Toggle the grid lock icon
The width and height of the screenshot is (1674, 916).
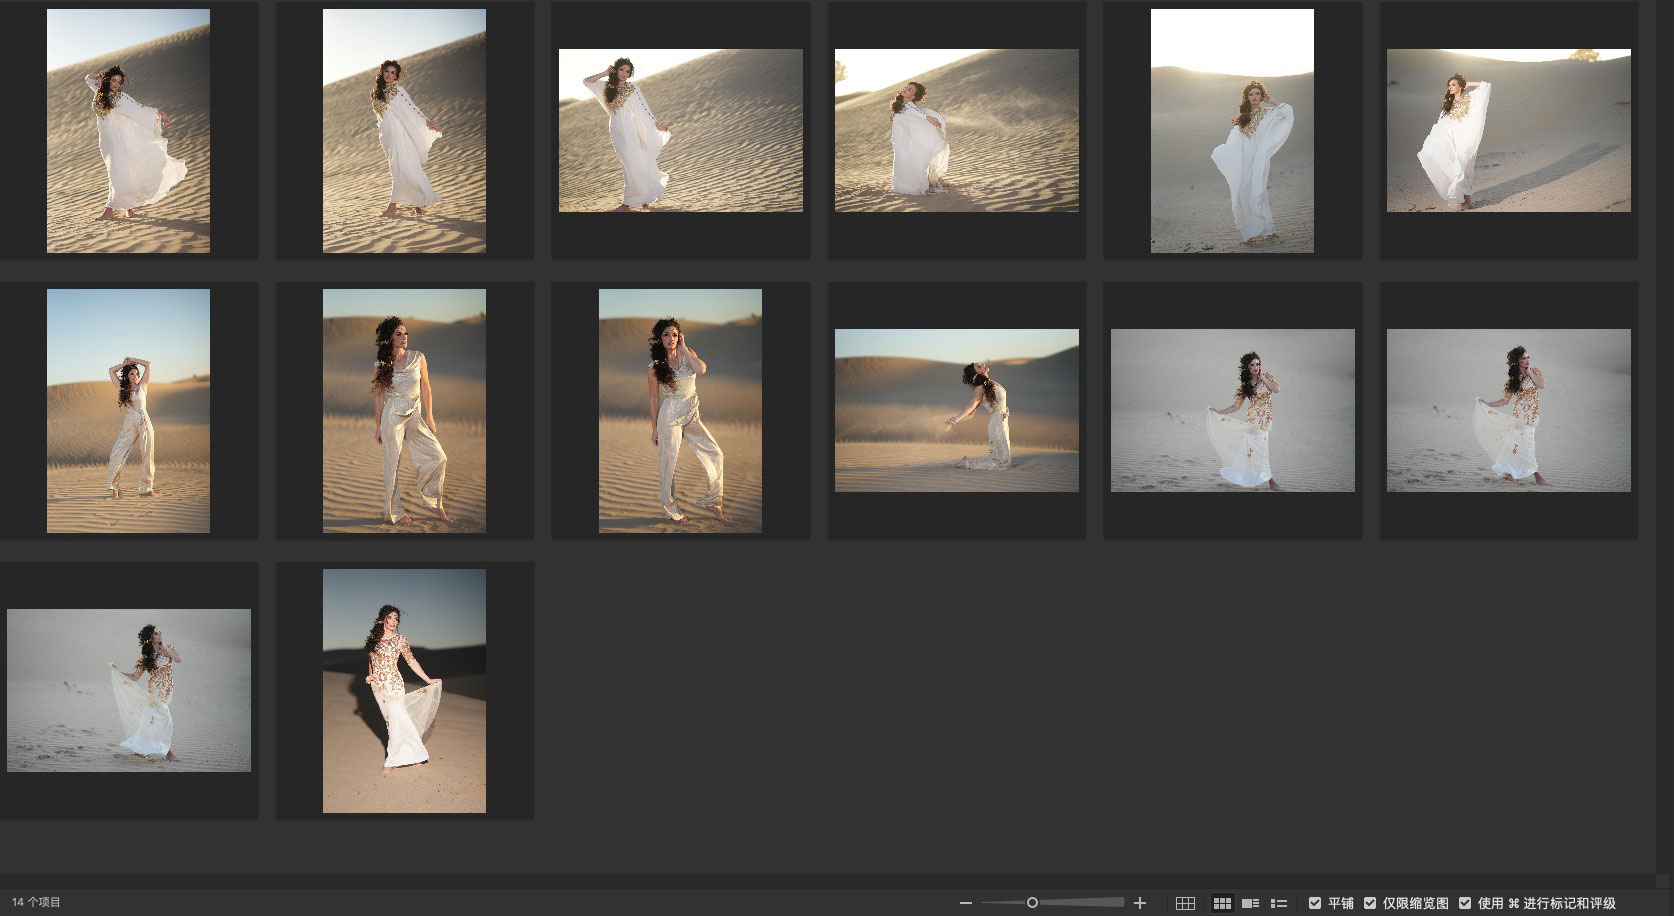[1185, 903]
